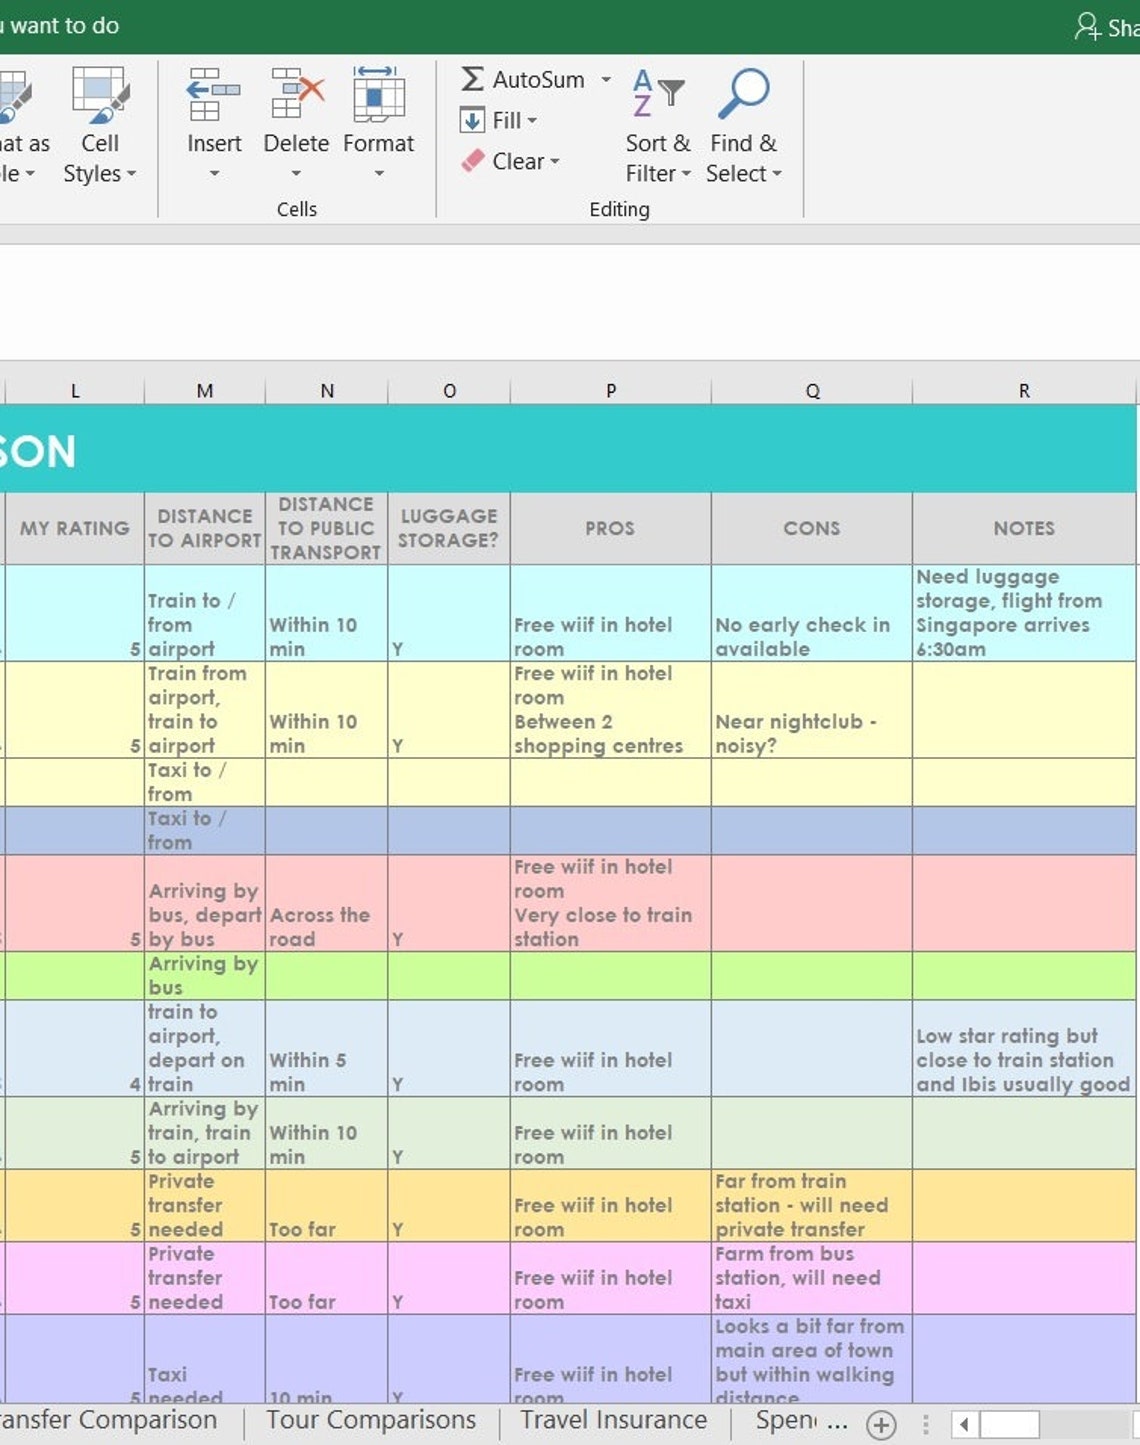This screenshot has height=1445, width=1140.
Task: Click the Clear eraser icon
Action: pos(472,160)
